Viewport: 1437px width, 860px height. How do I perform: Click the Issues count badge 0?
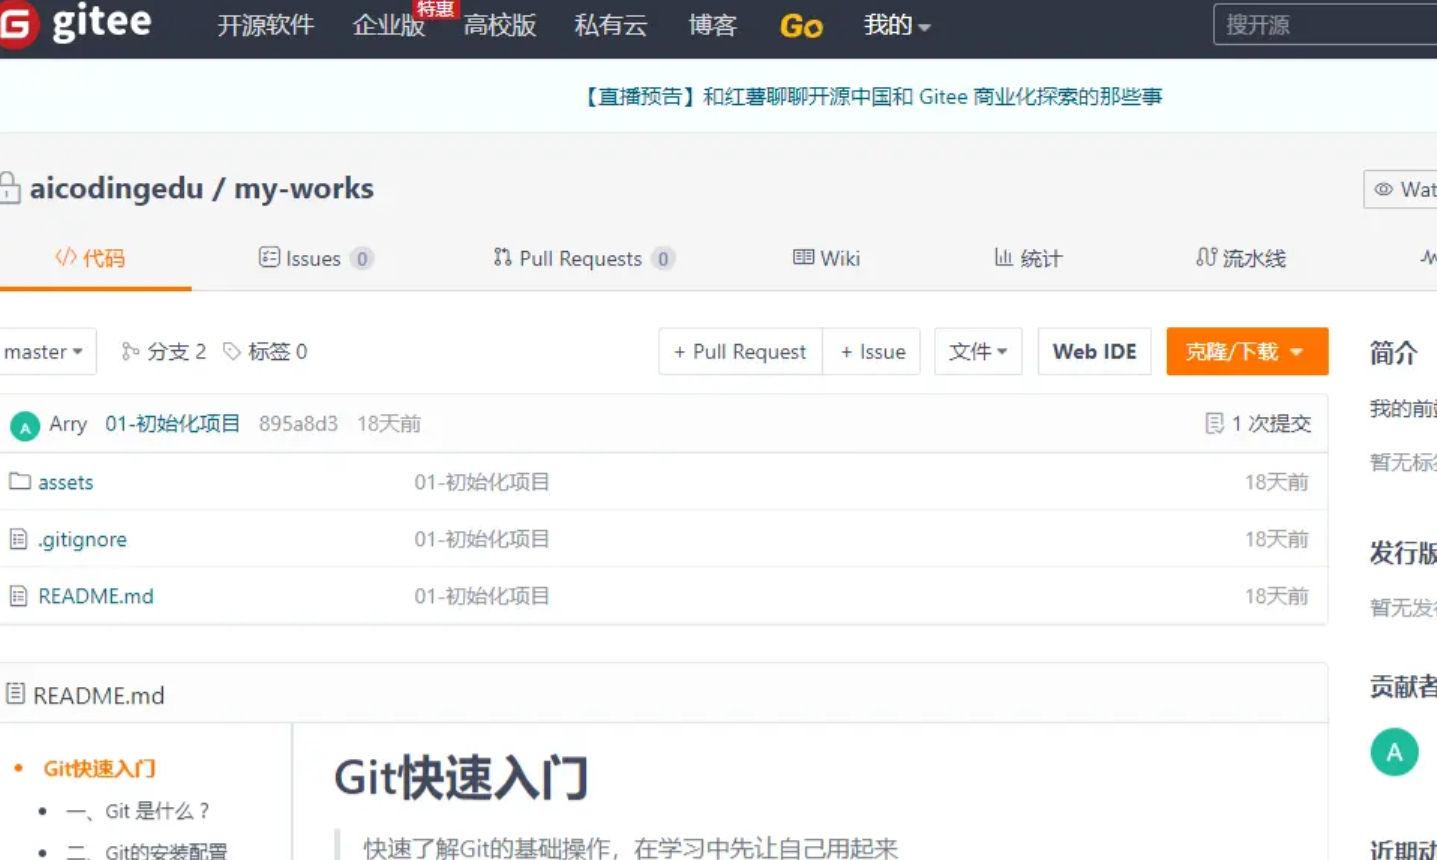click(362, 259)
